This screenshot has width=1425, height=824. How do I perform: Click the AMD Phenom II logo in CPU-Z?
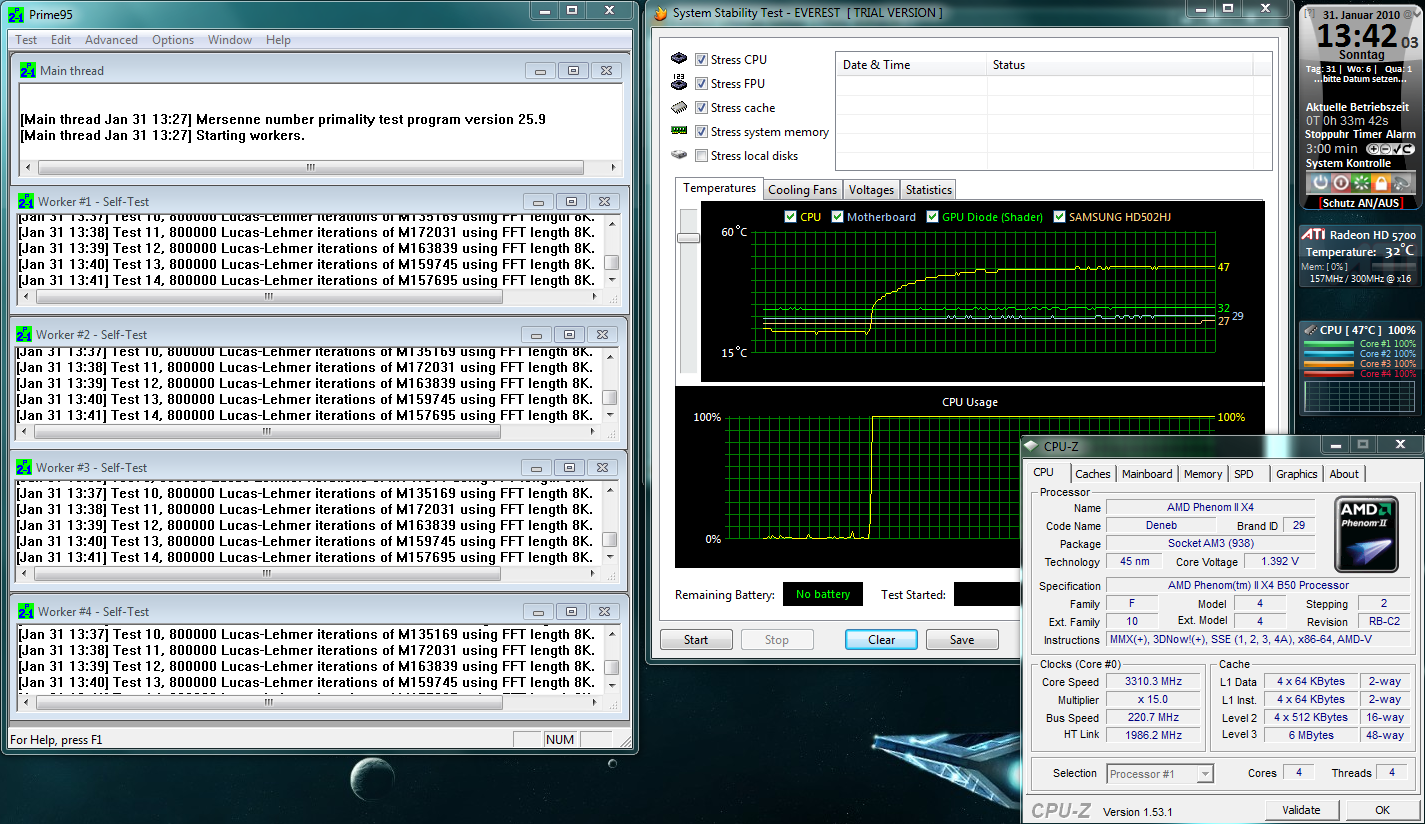click(1366, 535)
